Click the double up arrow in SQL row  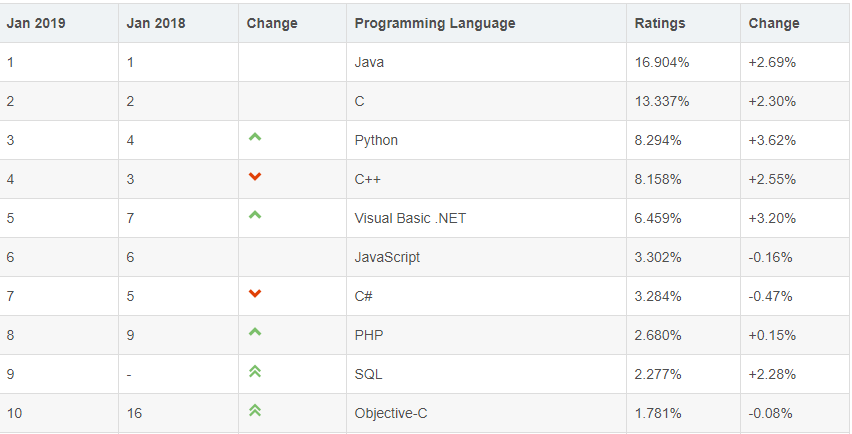[x=255, y=371]
